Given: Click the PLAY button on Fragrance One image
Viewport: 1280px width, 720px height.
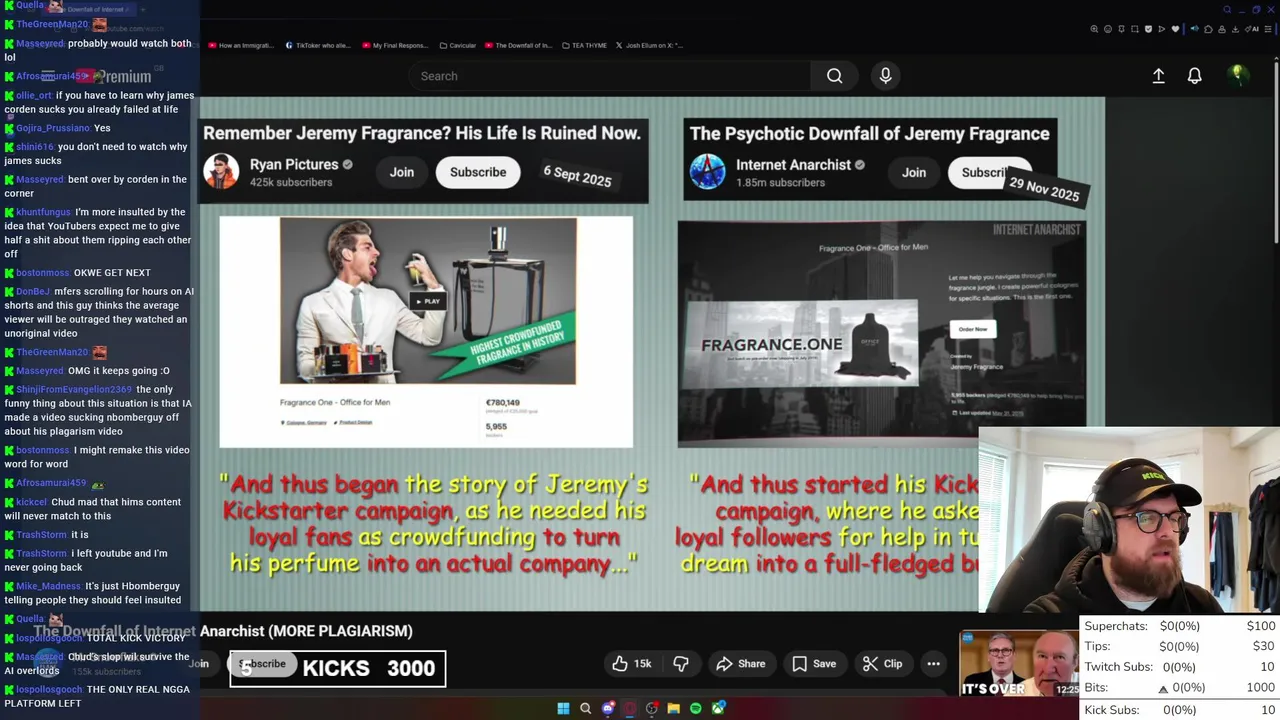Looking at the screenshot, I should click(x=427, y=301).
